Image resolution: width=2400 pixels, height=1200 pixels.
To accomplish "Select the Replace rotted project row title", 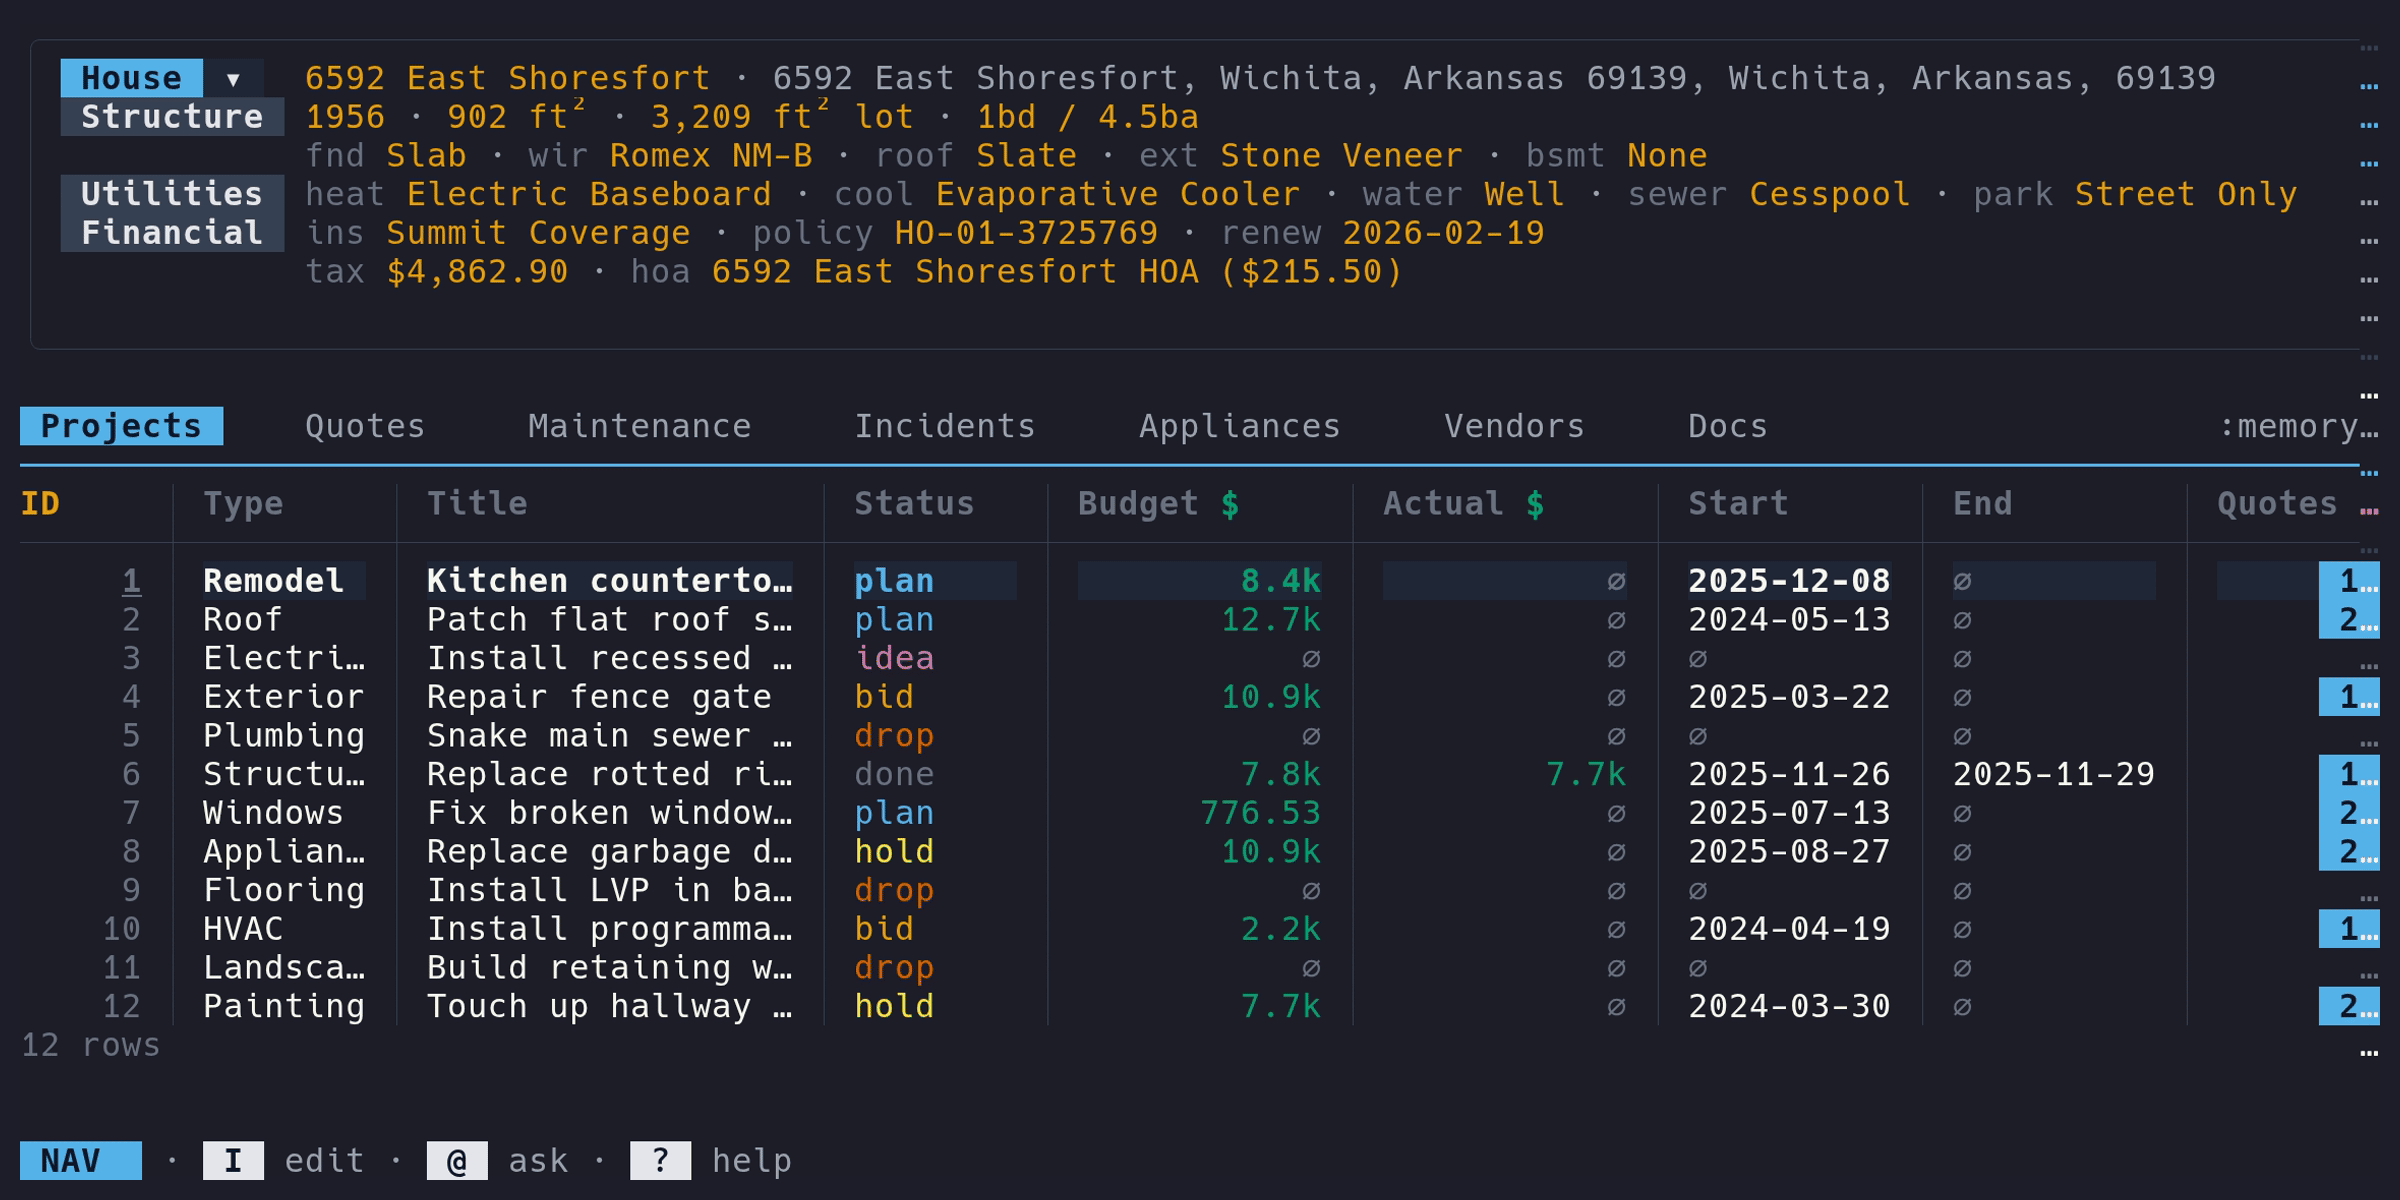I will coord(609,774).
